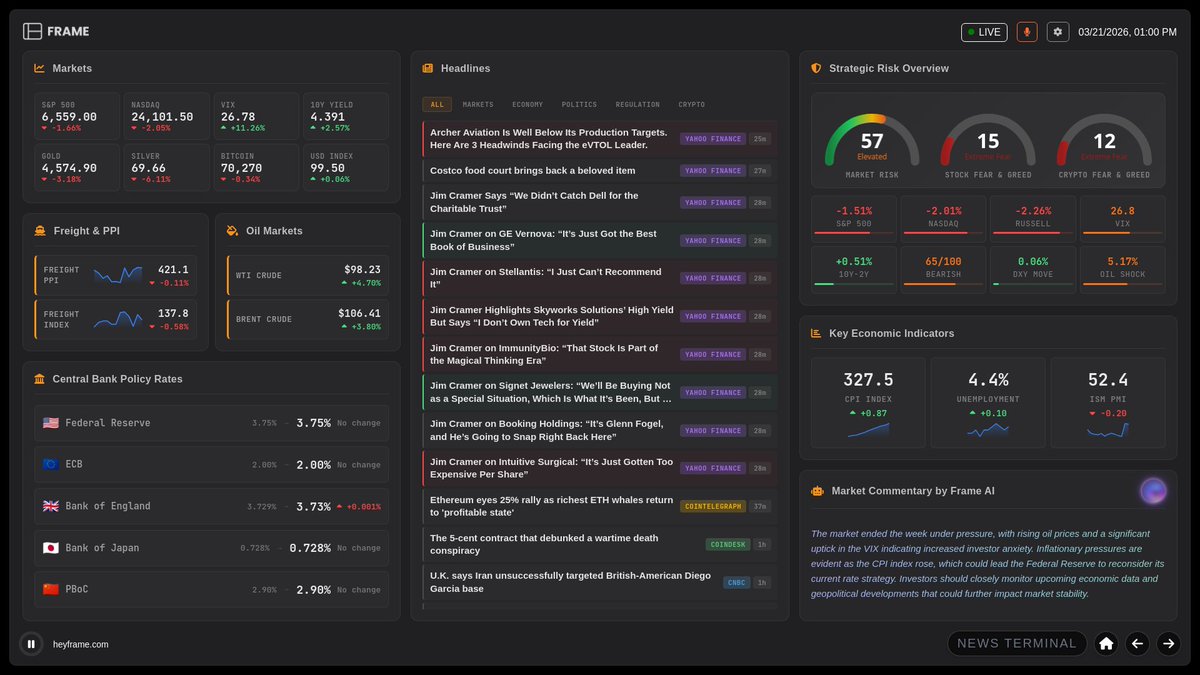This screenshot has height=675, width=1200.
Task: Click the CNBC source tag
Action: coord(736,582)
